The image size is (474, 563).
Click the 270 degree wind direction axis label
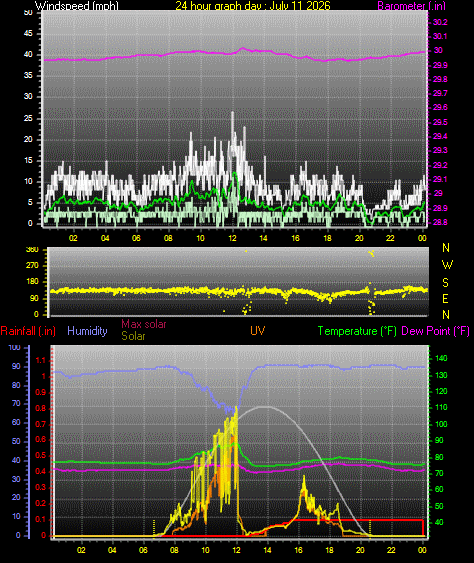tap(32, 265)
